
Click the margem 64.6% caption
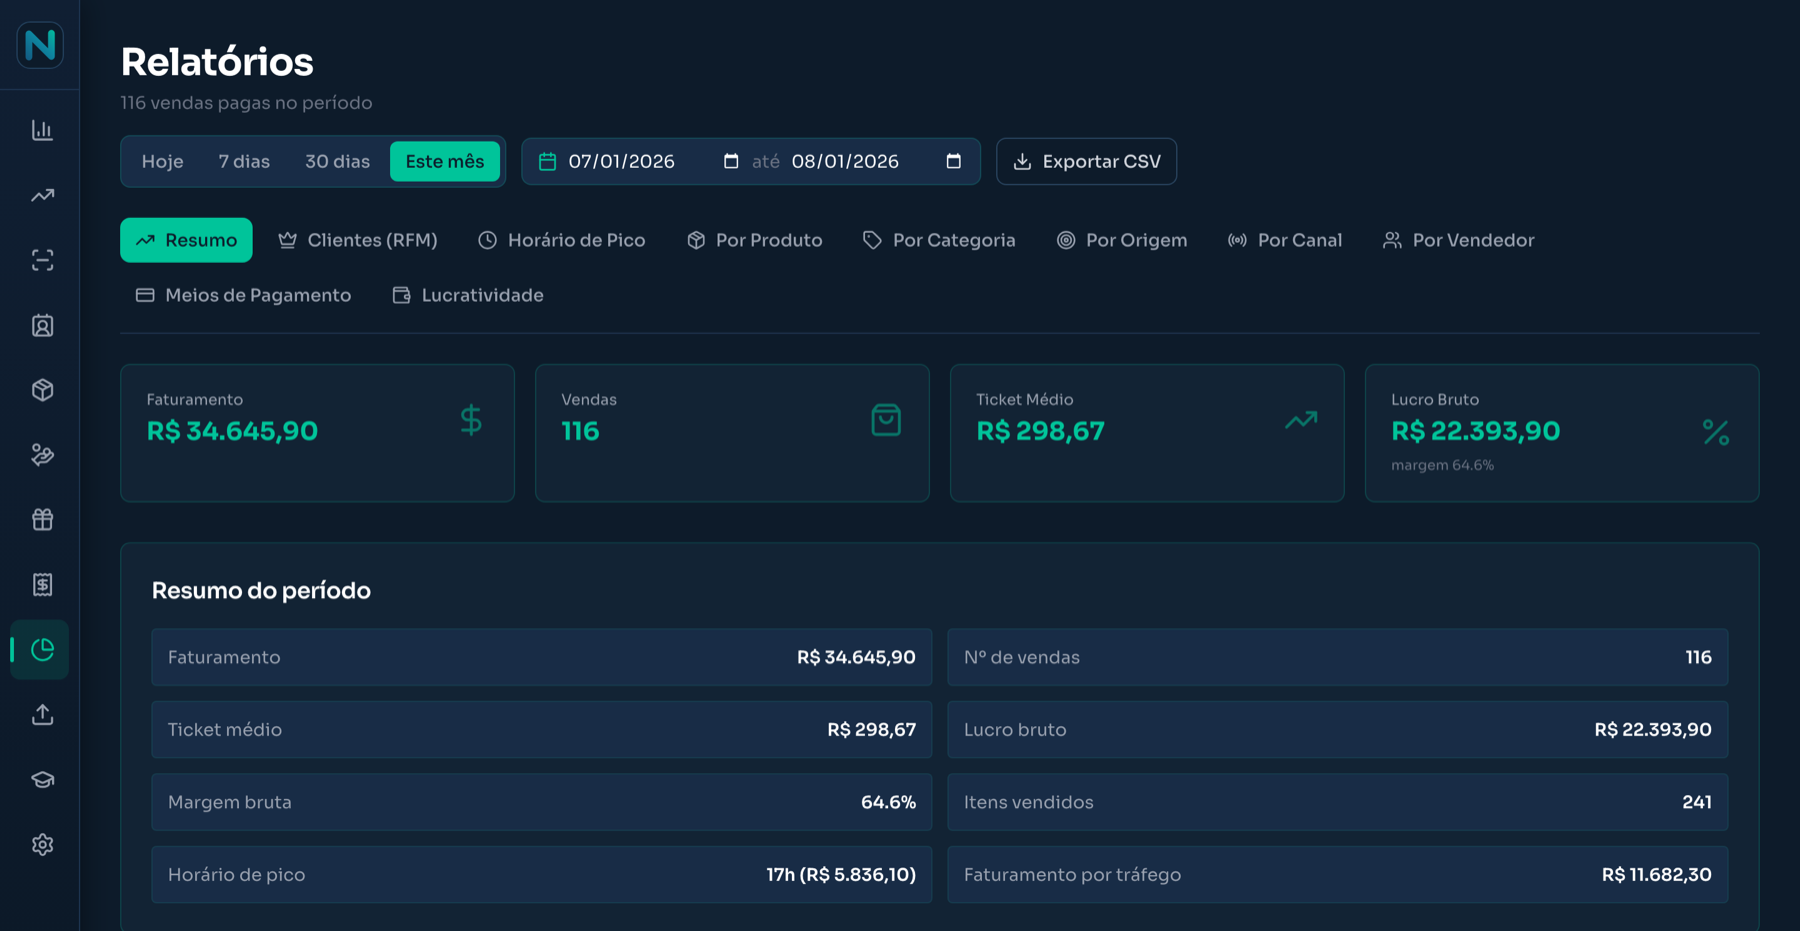pyautogui.click(x=1442, y=465)
